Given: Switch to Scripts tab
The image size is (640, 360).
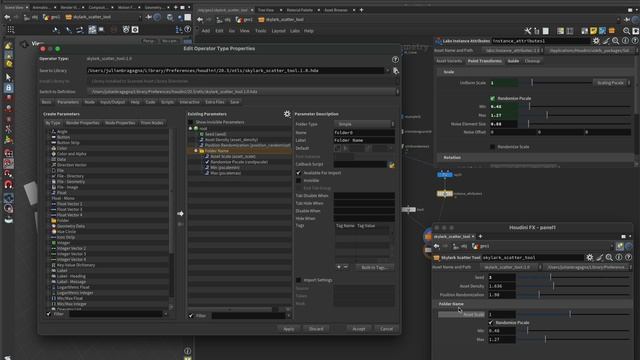Looking at the screenshot, I should 167,102.
